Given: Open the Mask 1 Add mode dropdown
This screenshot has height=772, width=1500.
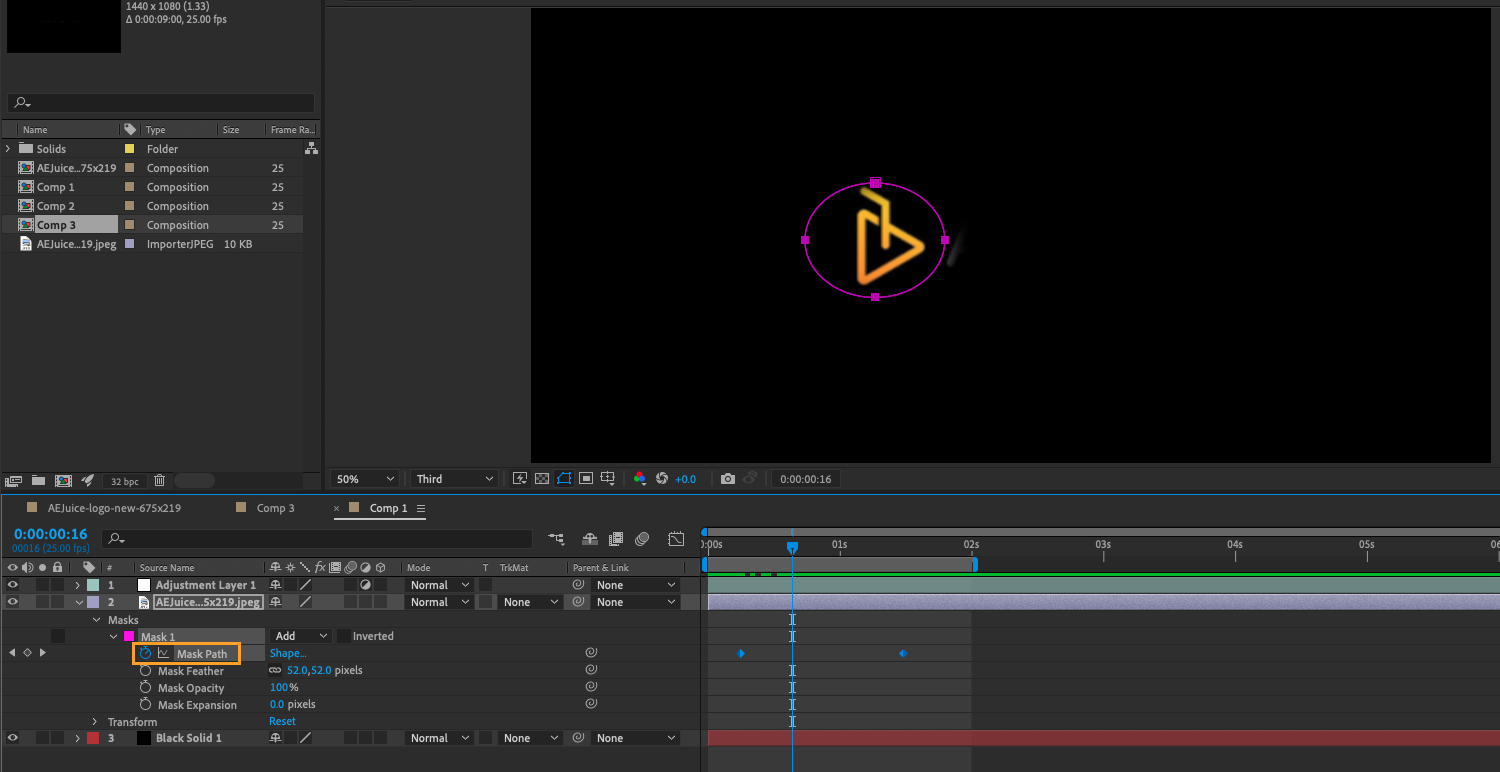Looking at the screenshot, I should [x=301, y=636].
